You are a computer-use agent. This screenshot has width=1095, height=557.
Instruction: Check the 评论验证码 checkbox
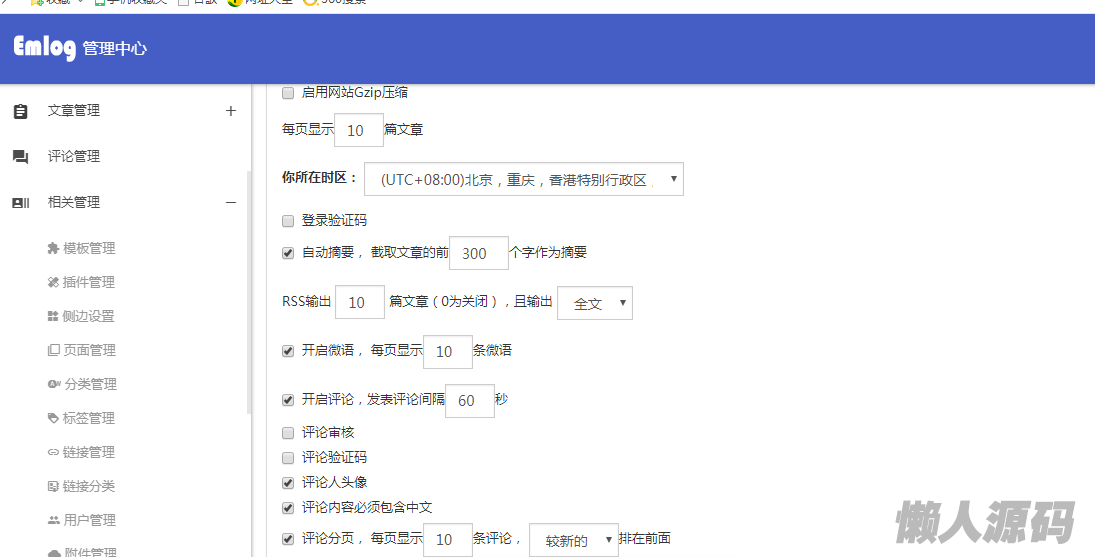[x=288, y=458]
